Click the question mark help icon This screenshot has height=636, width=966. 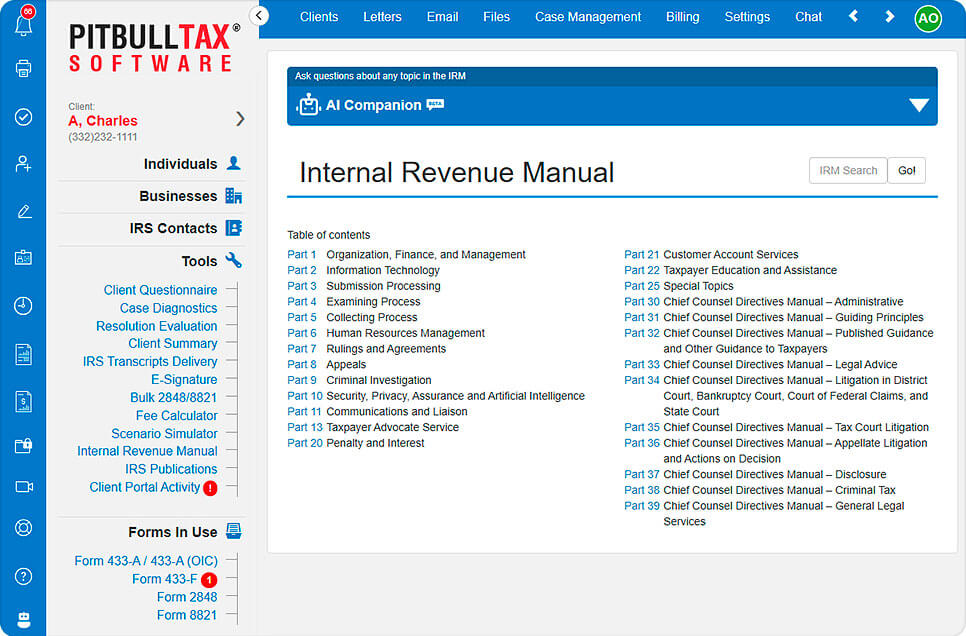[x=23, y=576]
